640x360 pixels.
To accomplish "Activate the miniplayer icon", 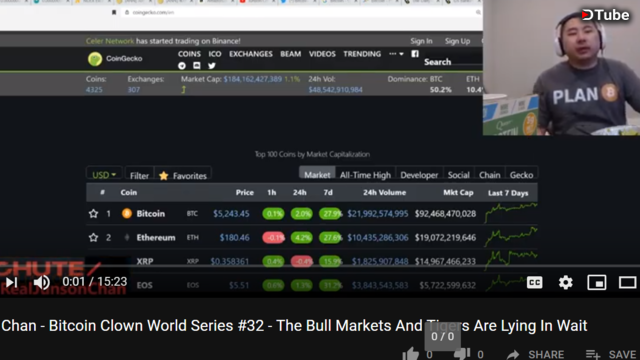I will coord(597,282).
